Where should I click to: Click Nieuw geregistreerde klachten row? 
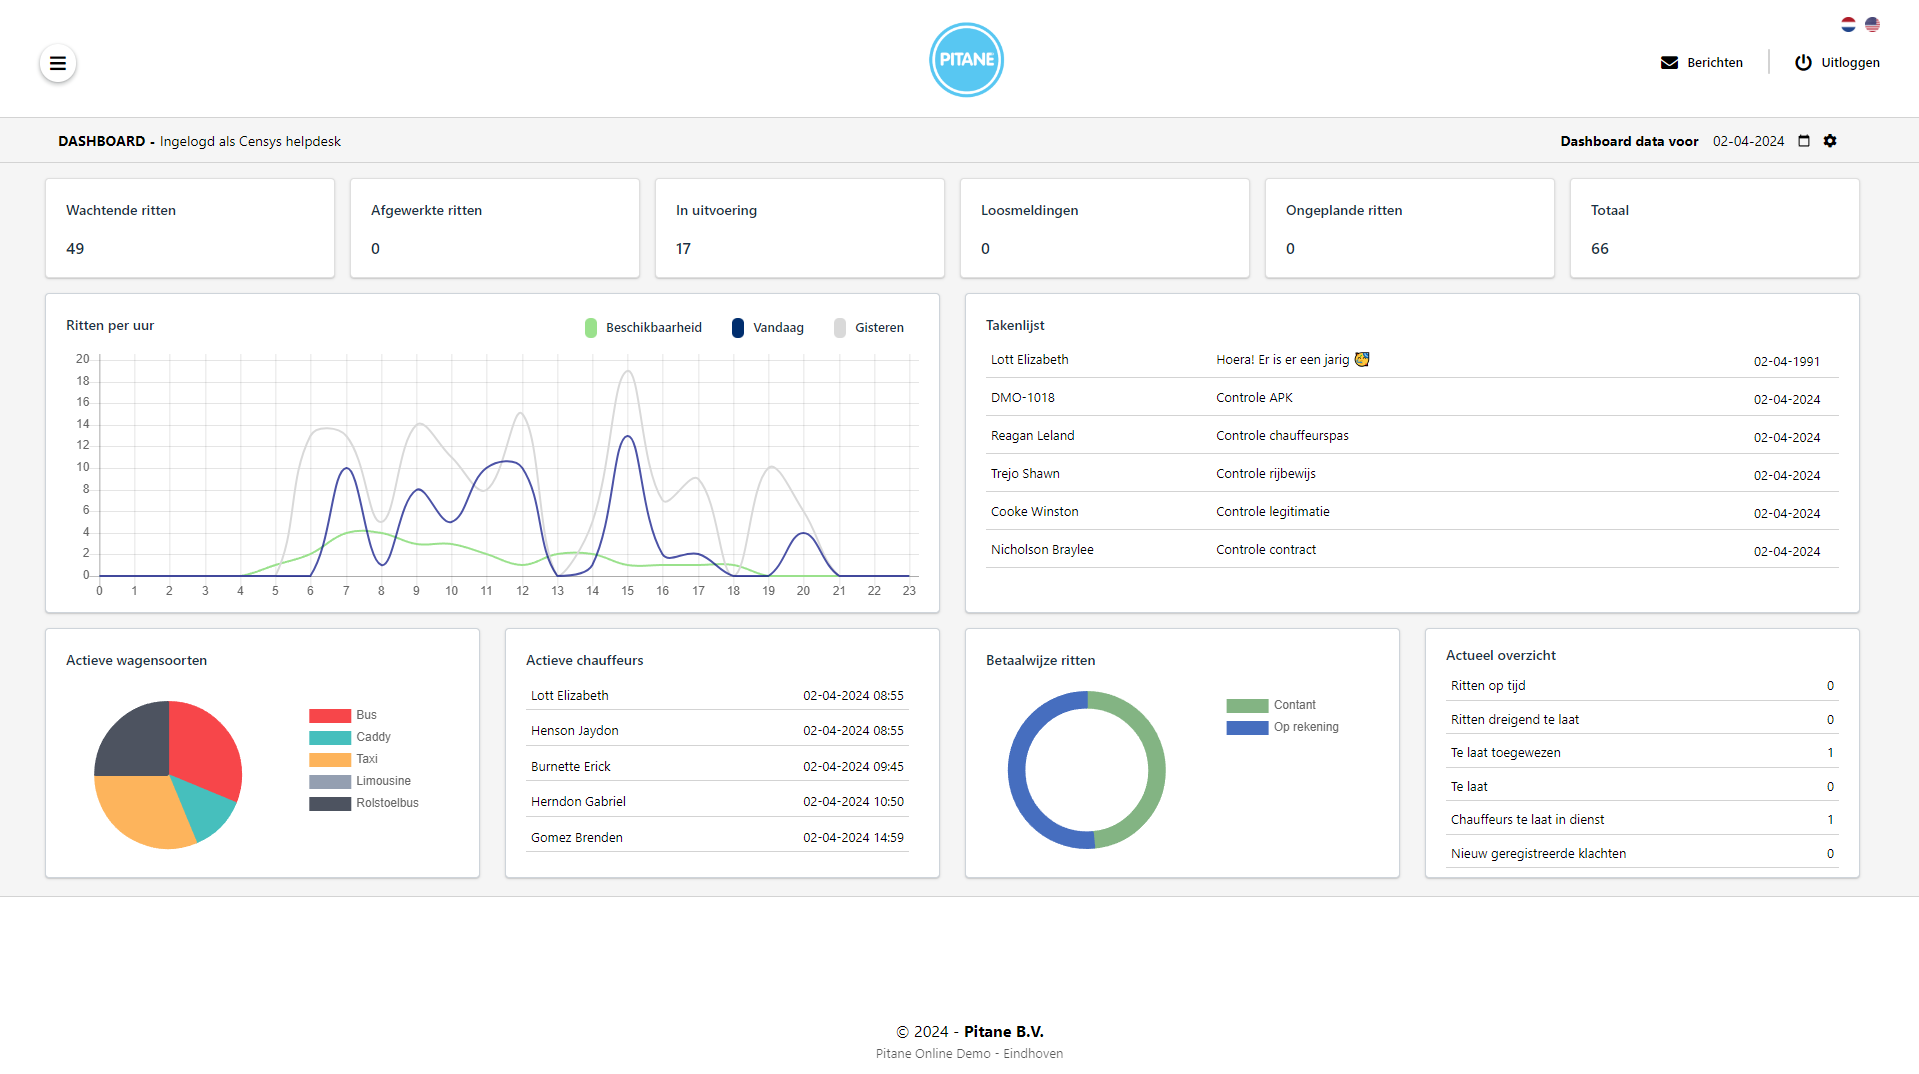[1642, 854]
